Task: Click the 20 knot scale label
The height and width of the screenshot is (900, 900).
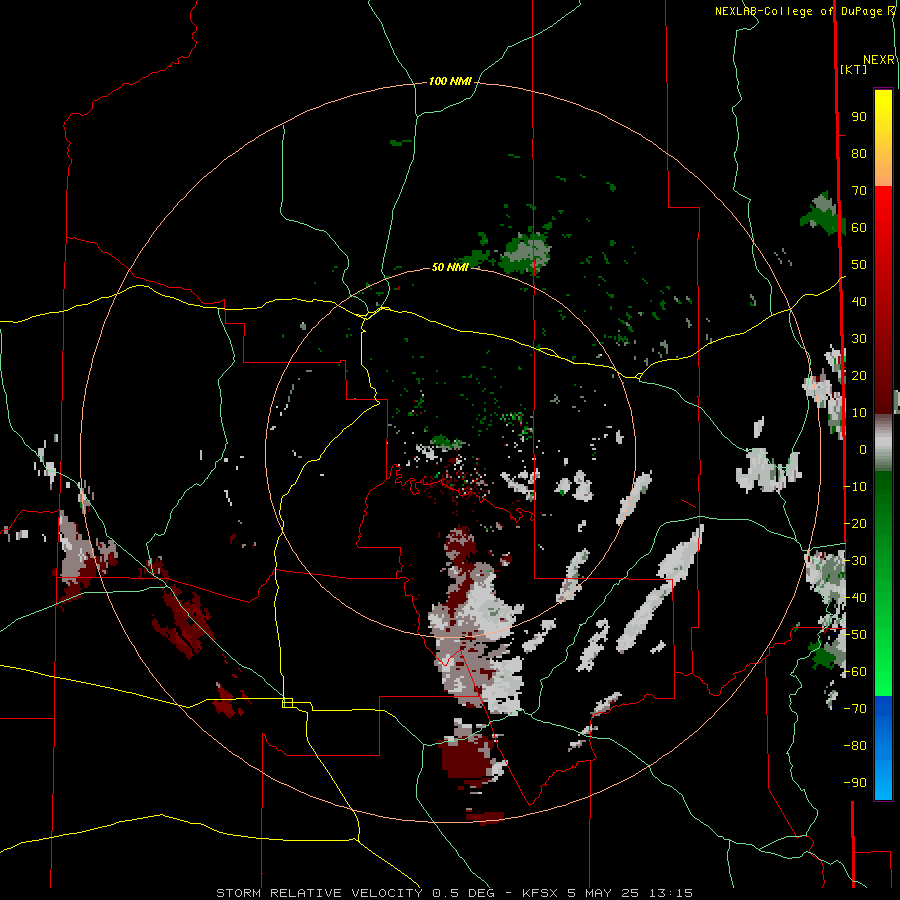Action: point(859,376)
